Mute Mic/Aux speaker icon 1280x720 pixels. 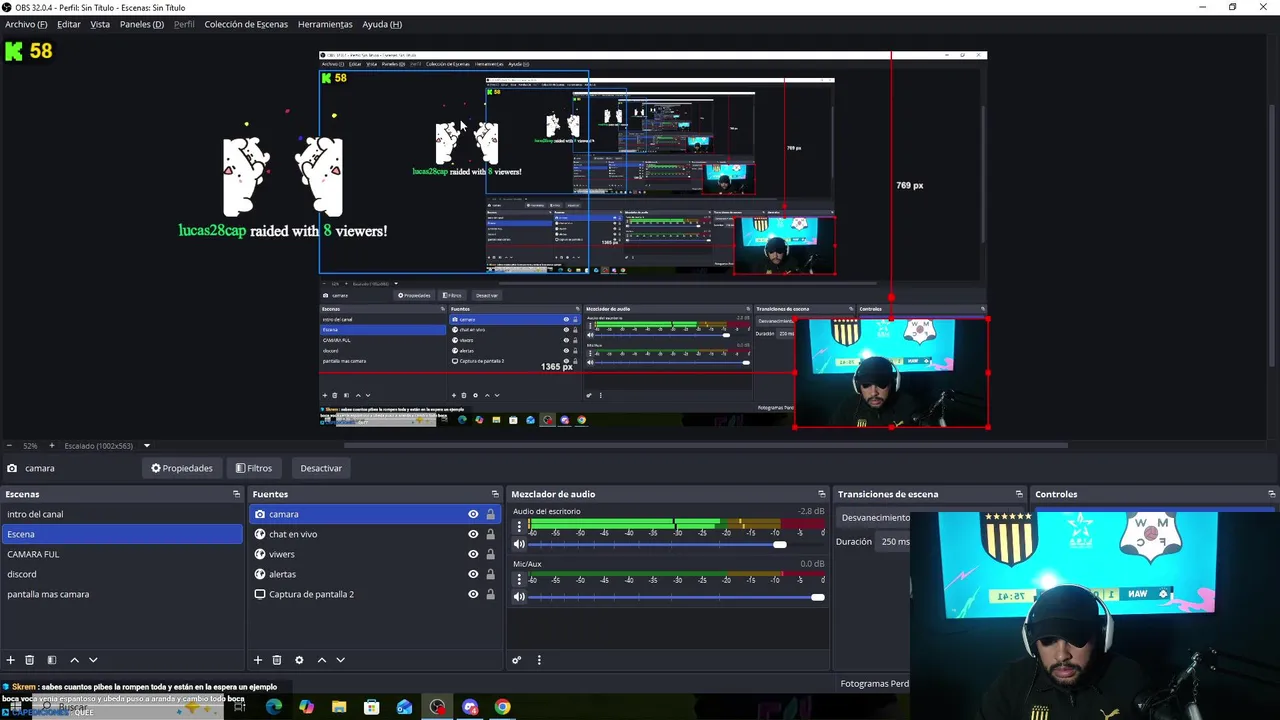click(519, 597)
